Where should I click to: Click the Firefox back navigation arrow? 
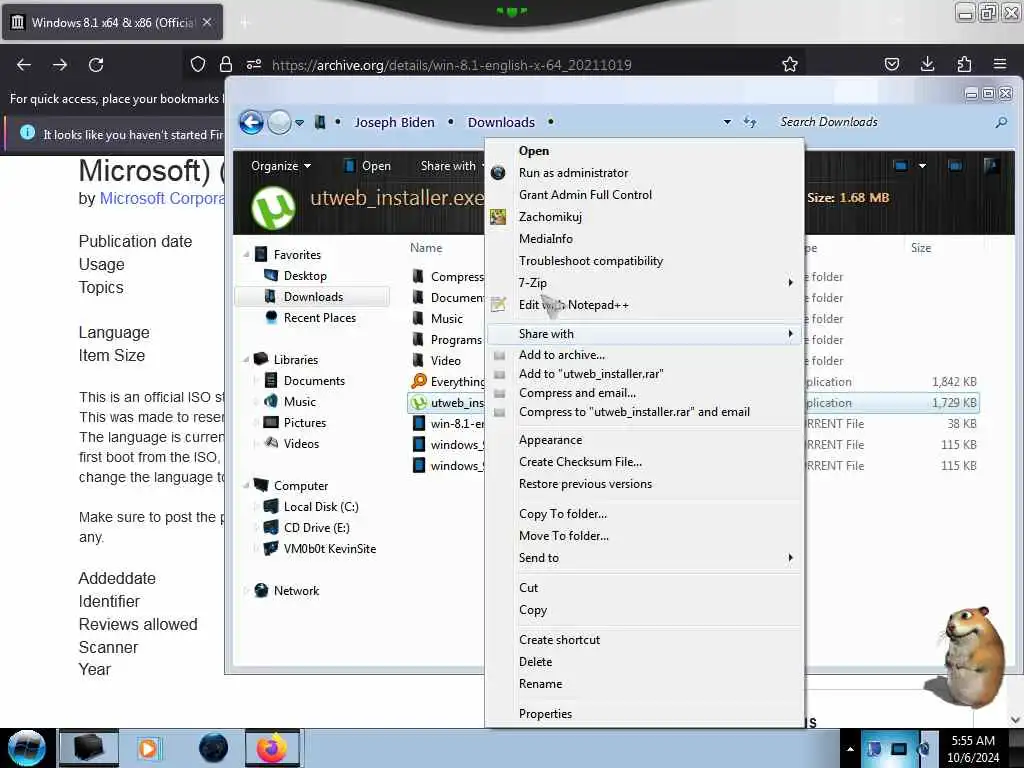click(x=24, y=65)
